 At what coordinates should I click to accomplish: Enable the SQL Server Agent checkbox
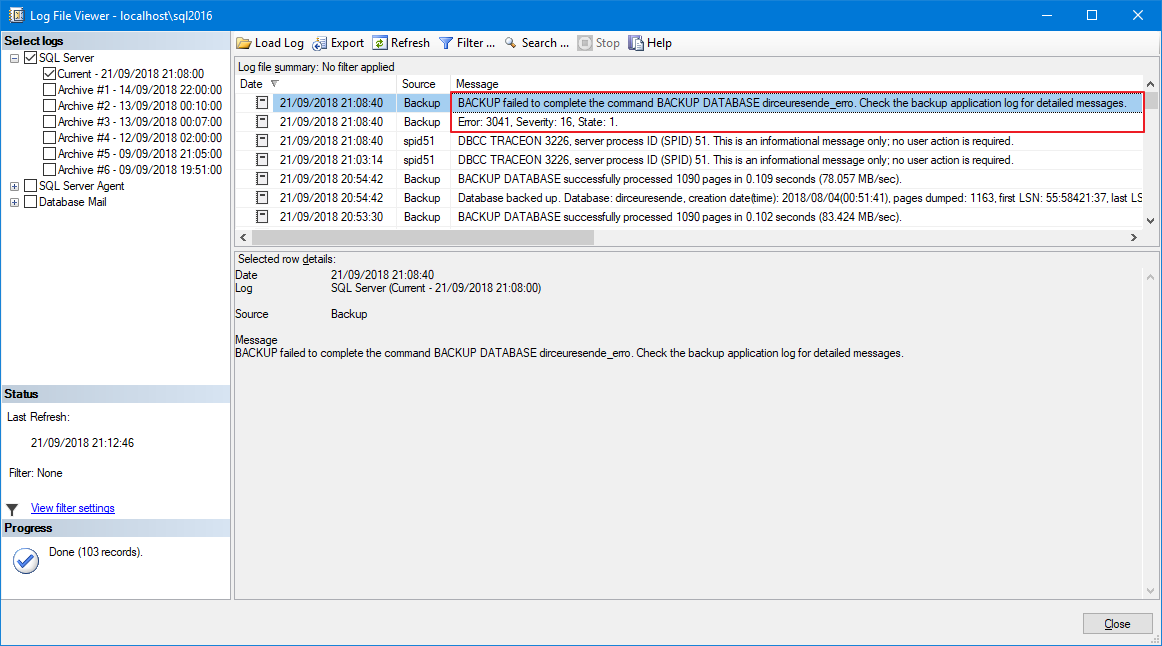(x=29, y=185)
